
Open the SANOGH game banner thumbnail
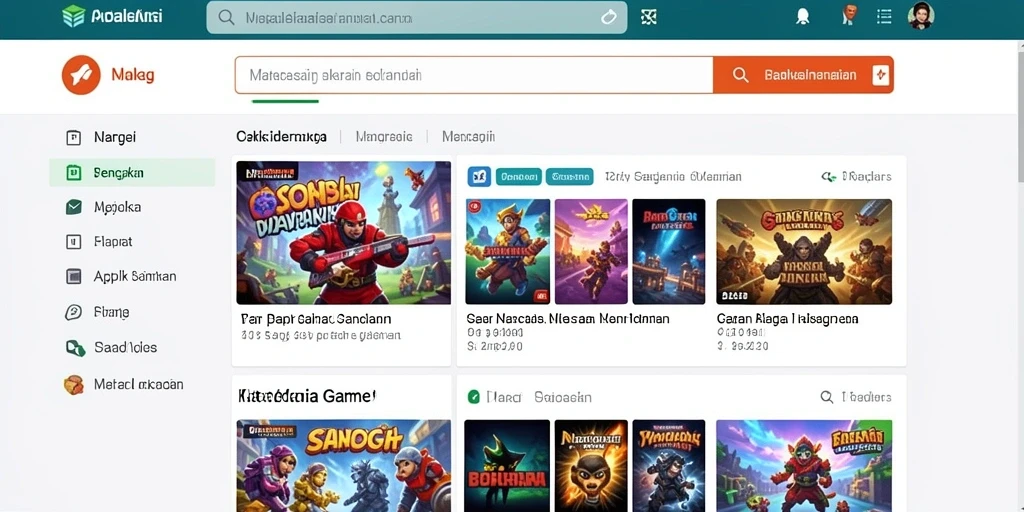coord(344,466)
